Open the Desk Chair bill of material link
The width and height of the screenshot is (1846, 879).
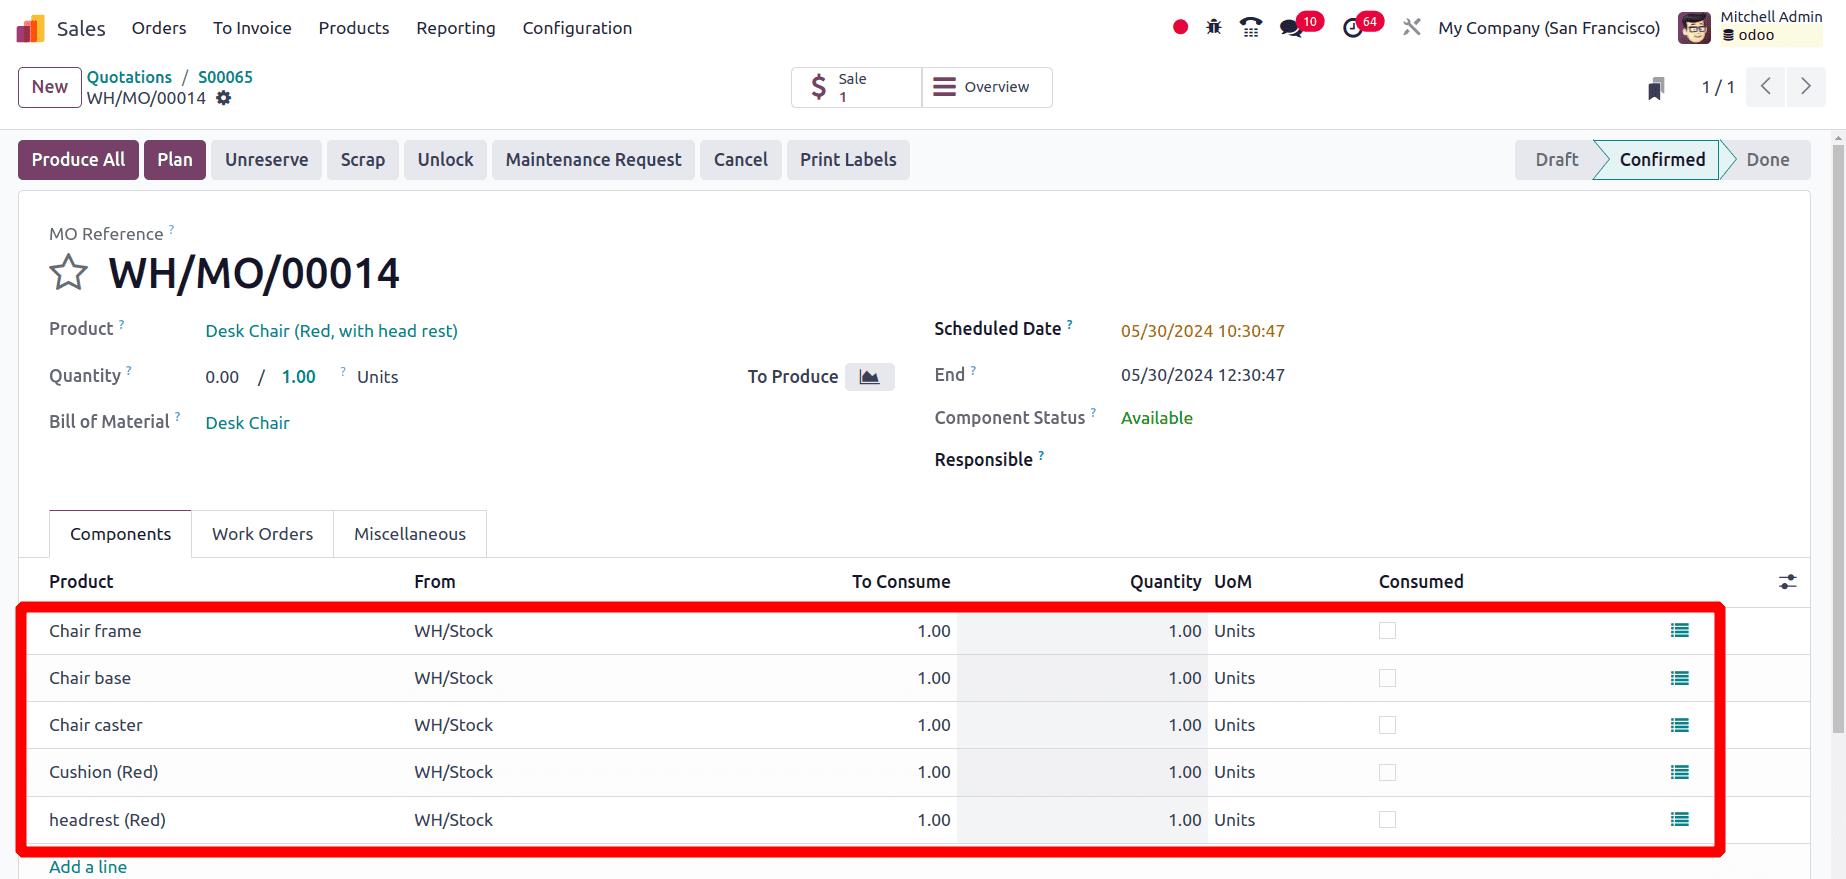[247, 423]
